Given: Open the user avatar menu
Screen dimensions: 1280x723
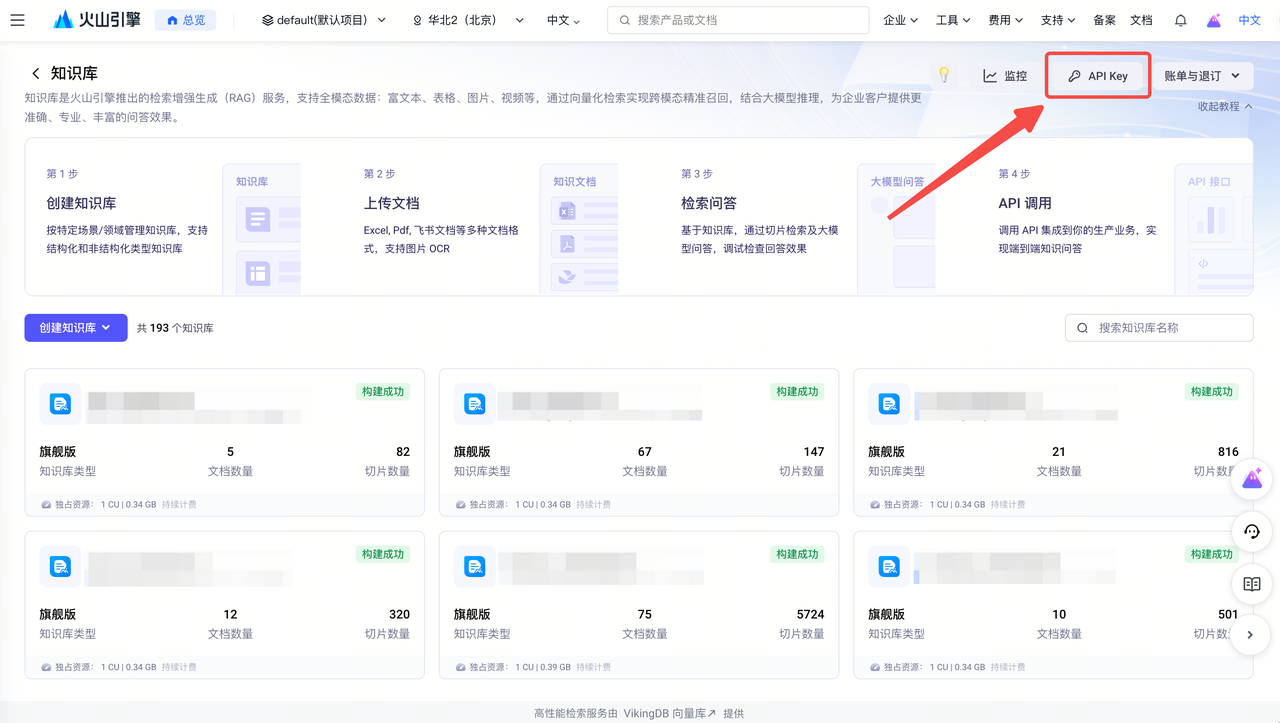Looking at the screenshot, I should pos(1214,20).
